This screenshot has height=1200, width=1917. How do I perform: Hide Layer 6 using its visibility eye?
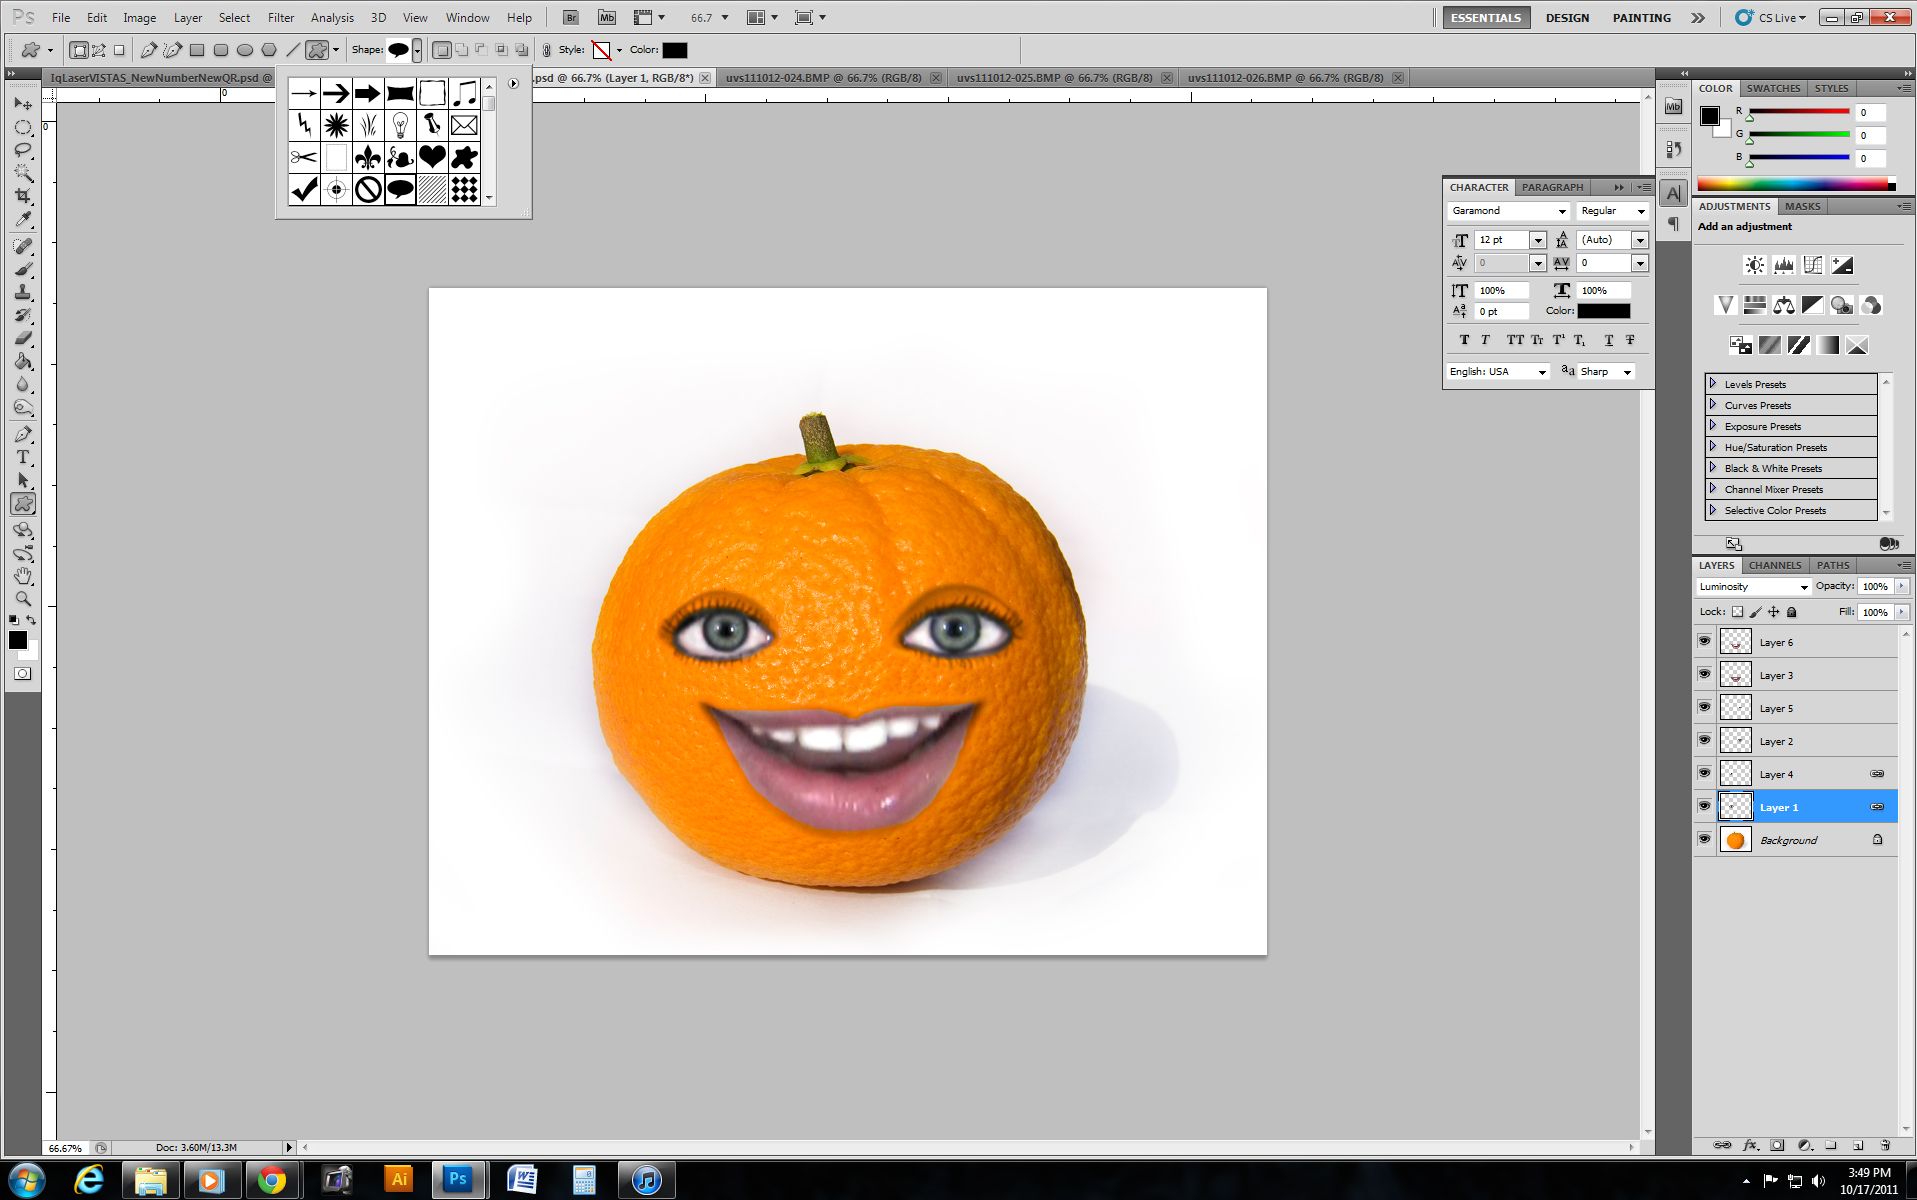pos(1705,641)
